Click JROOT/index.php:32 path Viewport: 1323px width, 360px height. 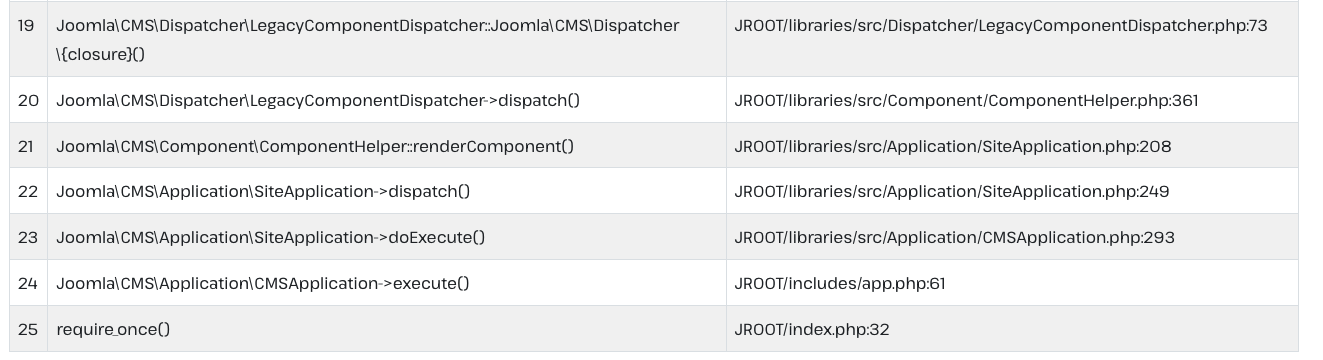(812, 329)
